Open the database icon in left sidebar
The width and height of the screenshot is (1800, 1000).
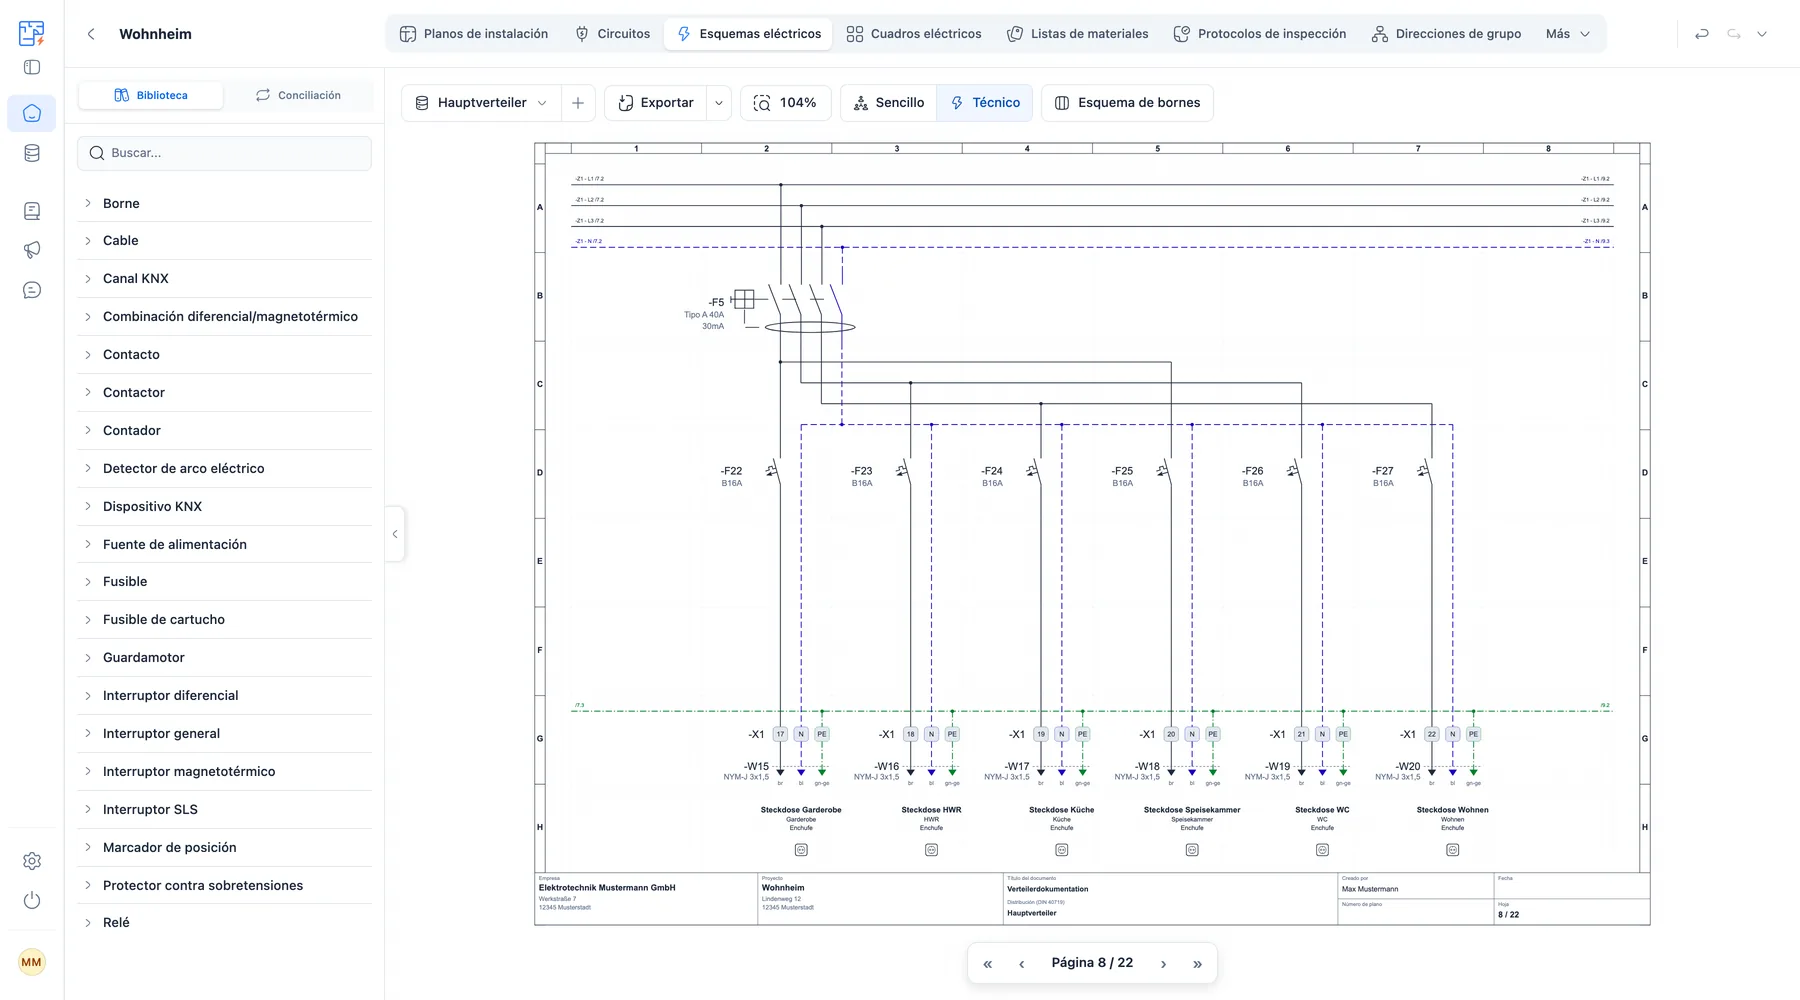[x=32, y=153]
